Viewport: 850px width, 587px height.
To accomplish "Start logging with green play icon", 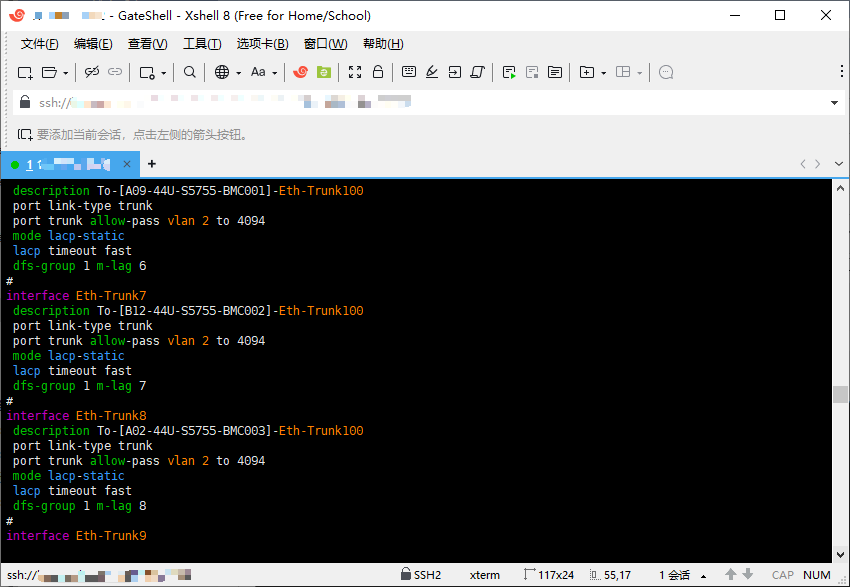I will 508,72.
